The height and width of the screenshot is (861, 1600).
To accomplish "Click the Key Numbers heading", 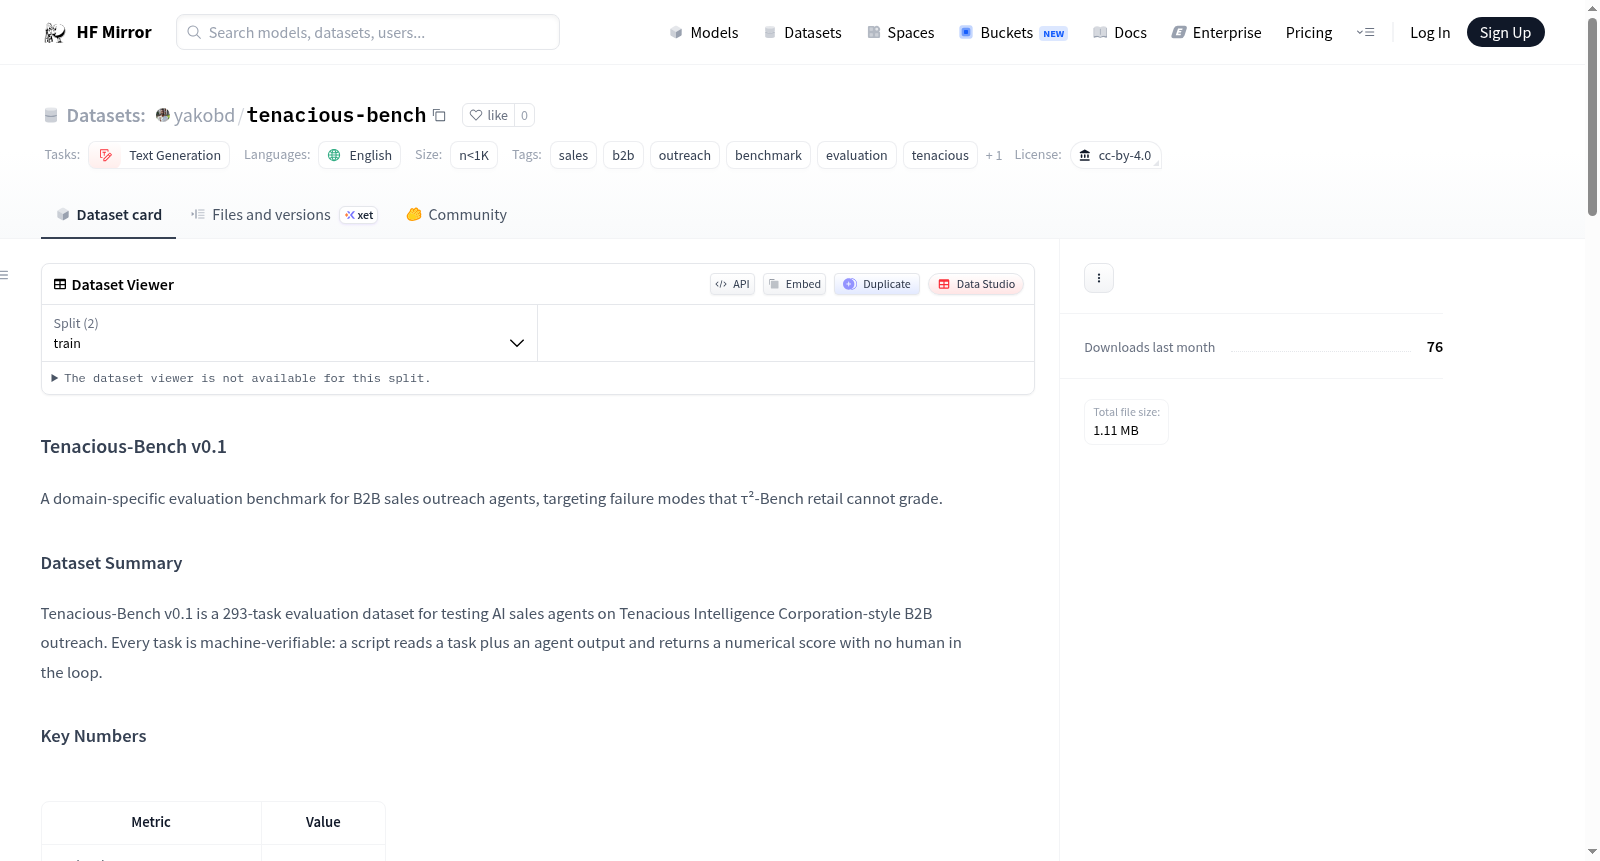I will [94, 736].
